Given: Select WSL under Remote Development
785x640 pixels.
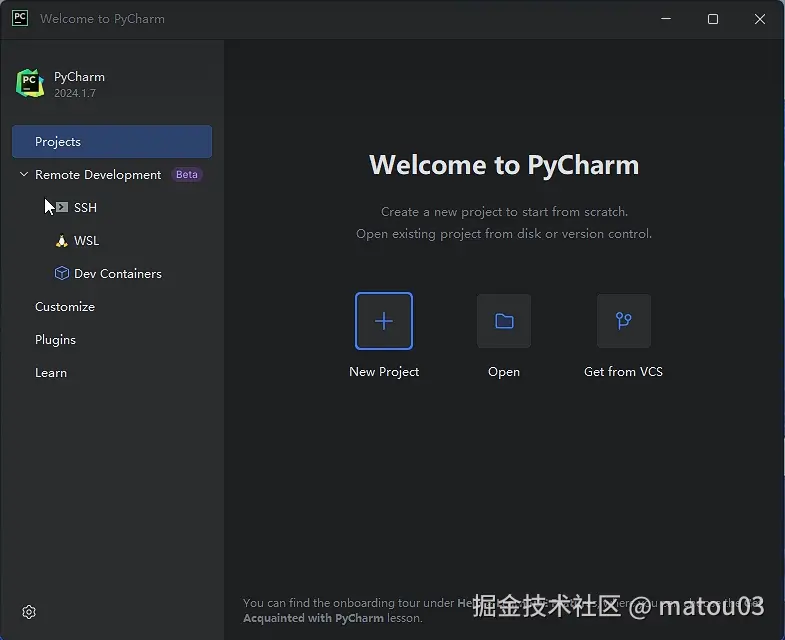Looking at the screenshot, I should [x=87, y=241].
